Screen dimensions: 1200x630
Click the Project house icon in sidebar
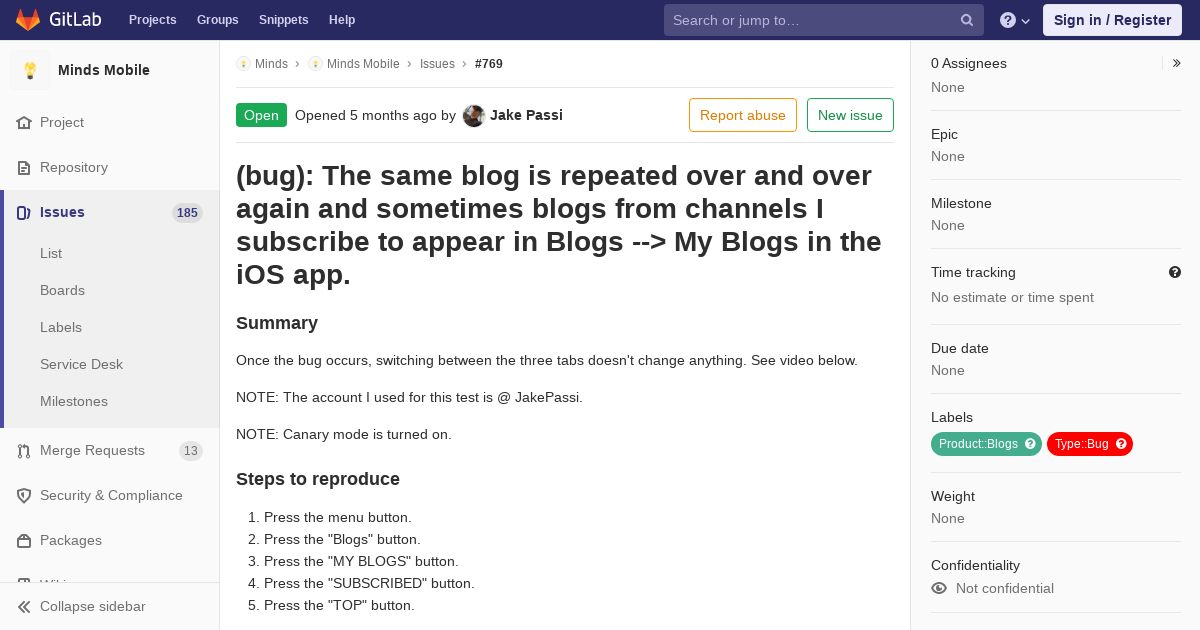(24, 123)
